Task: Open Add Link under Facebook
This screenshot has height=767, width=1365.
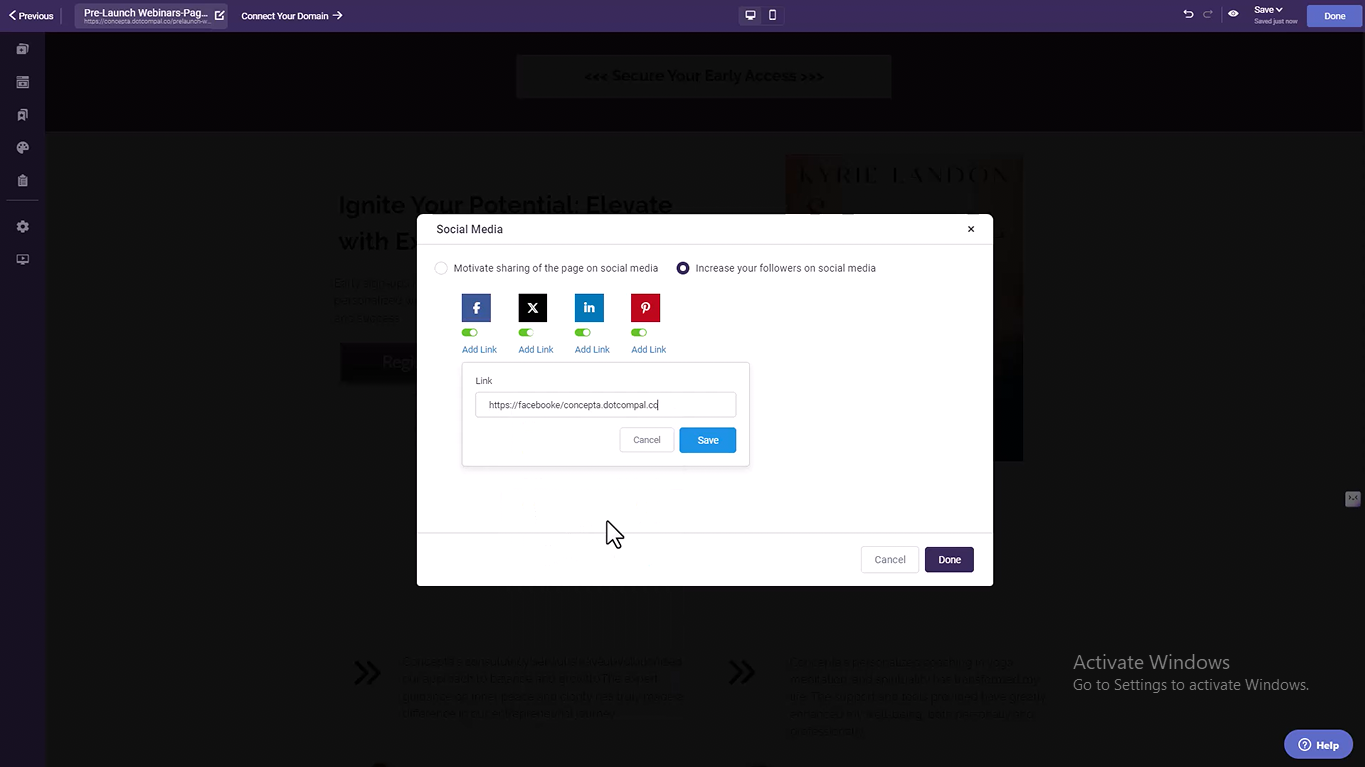Action: pyautogui.click(x=479, y=350)
